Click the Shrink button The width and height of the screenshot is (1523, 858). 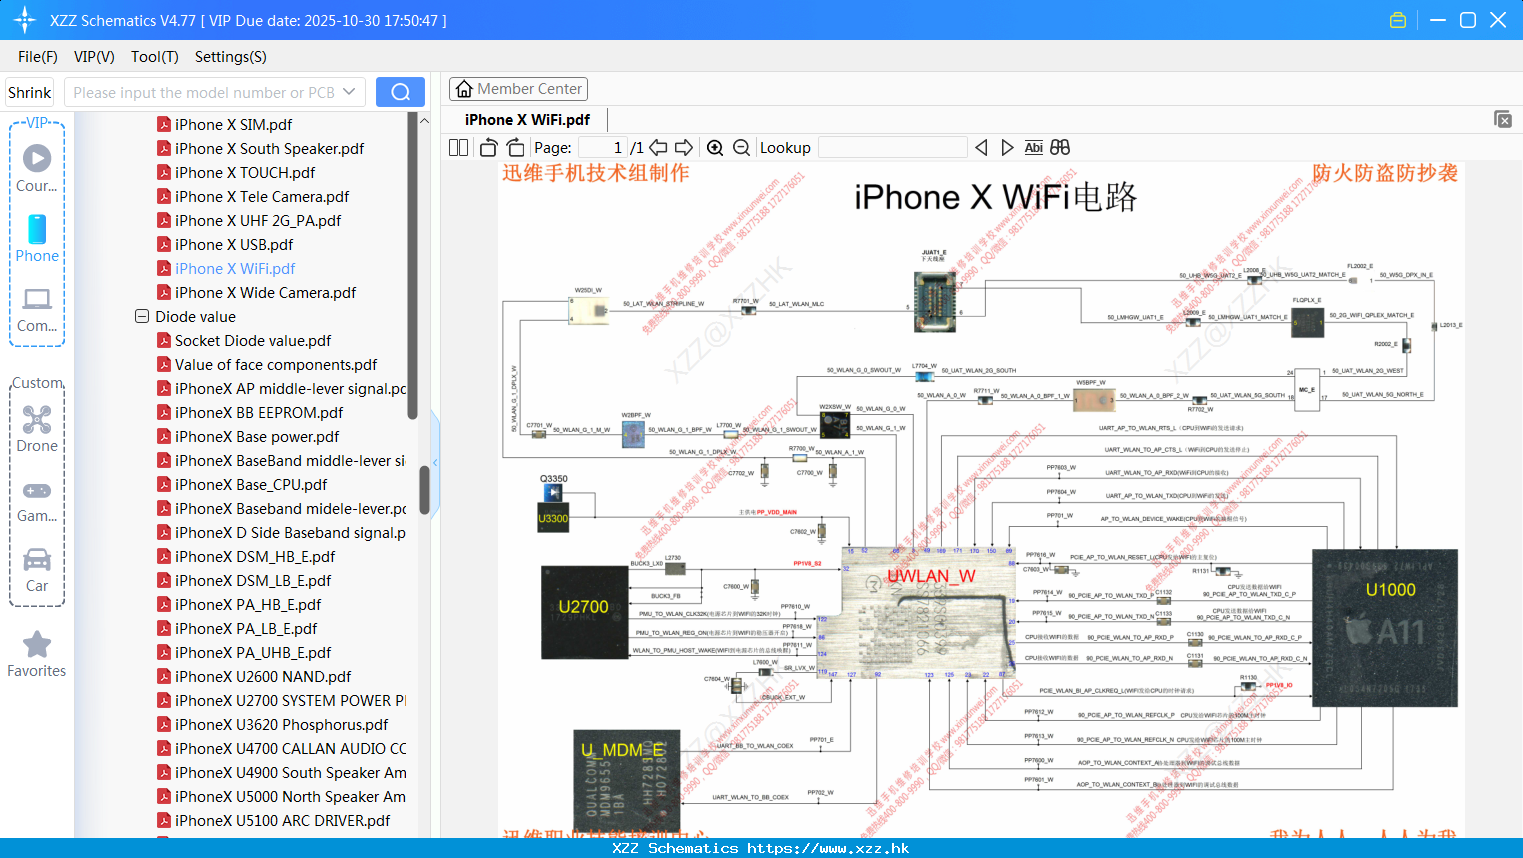(29, 92)
